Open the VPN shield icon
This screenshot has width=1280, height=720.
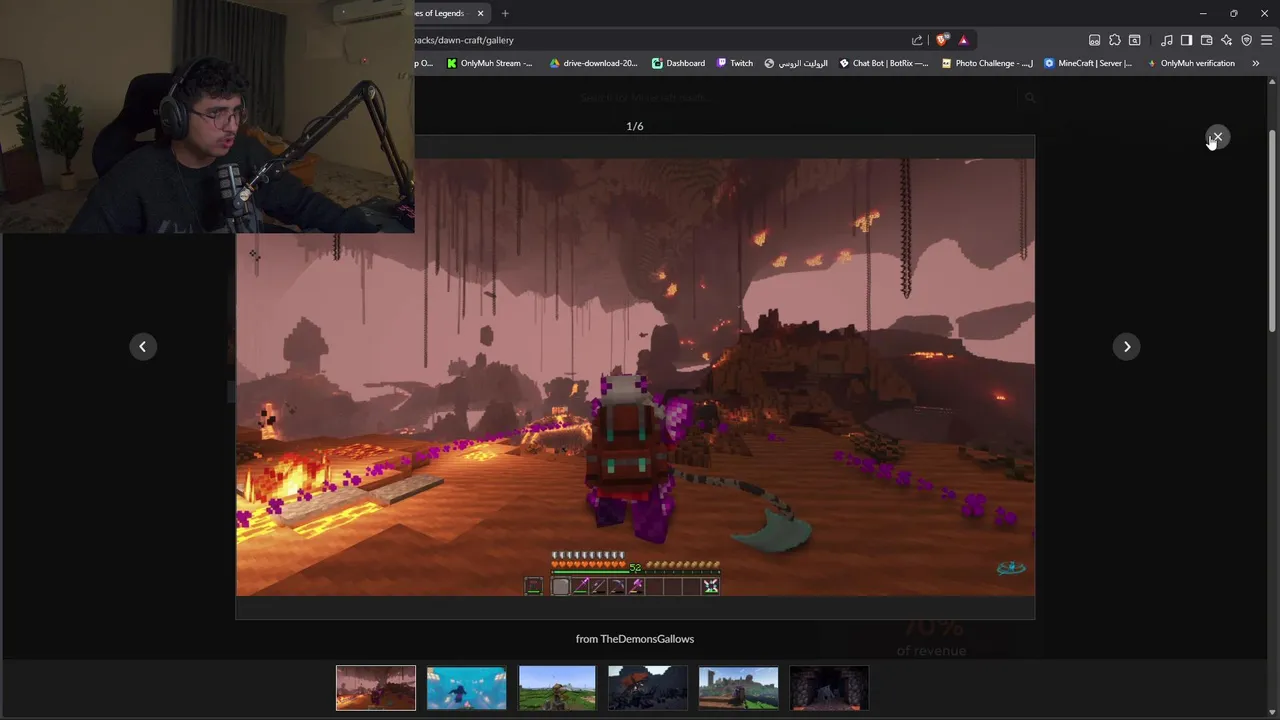coord(1246,40)
